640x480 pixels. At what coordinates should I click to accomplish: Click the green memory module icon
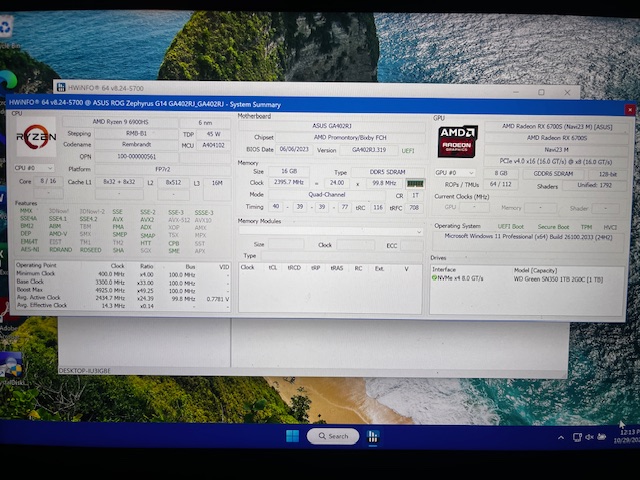pos(415,183)
